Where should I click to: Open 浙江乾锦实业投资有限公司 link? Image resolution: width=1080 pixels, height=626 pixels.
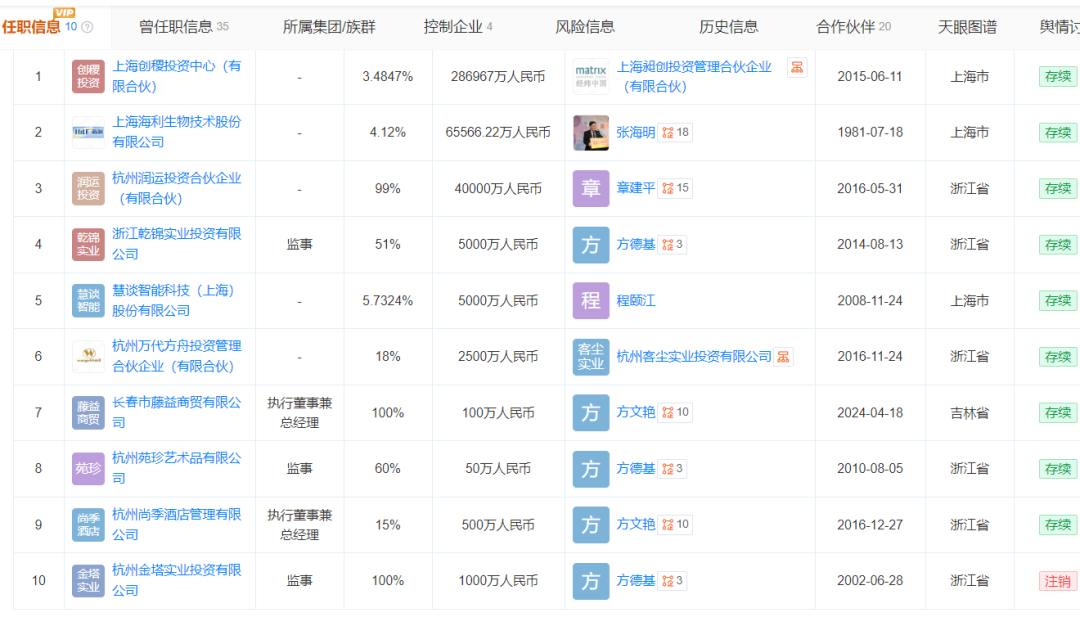click(177, 244)
